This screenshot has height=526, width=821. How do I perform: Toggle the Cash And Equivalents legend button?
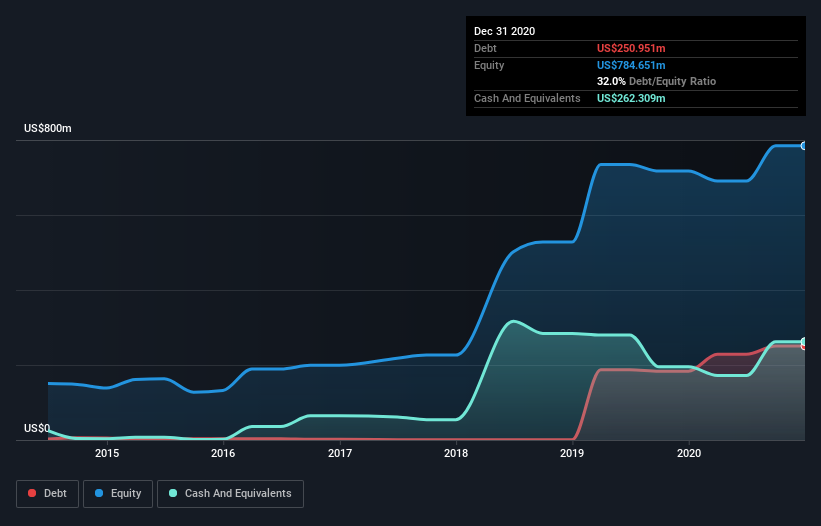point(230,494)
